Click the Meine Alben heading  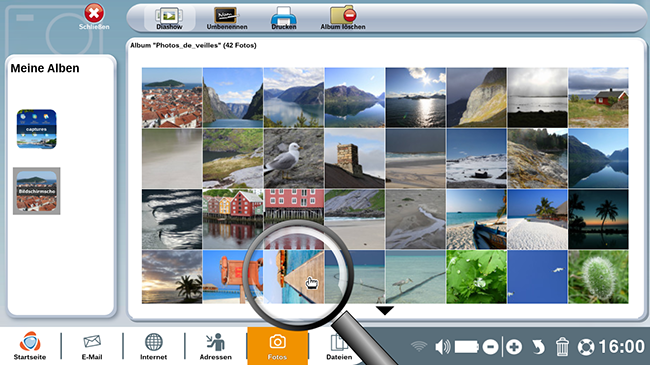tap(45, 68)
